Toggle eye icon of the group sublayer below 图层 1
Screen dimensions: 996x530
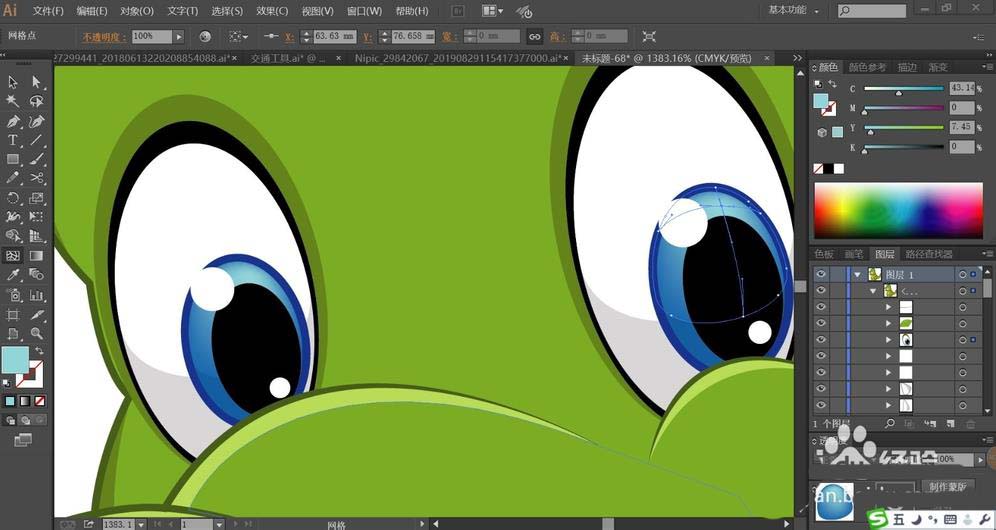(821, 290)
